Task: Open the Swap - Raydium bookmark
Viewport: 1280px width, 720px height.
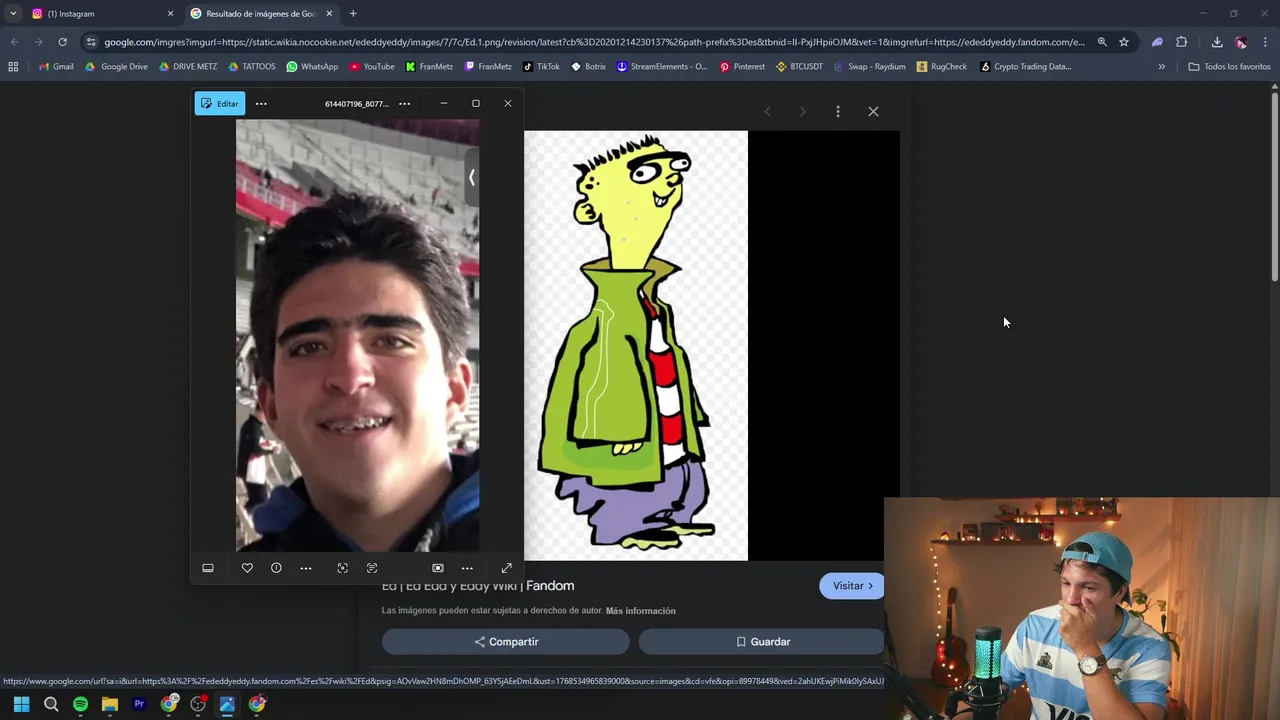Action: pyautogui.click(x=870, y=67)
